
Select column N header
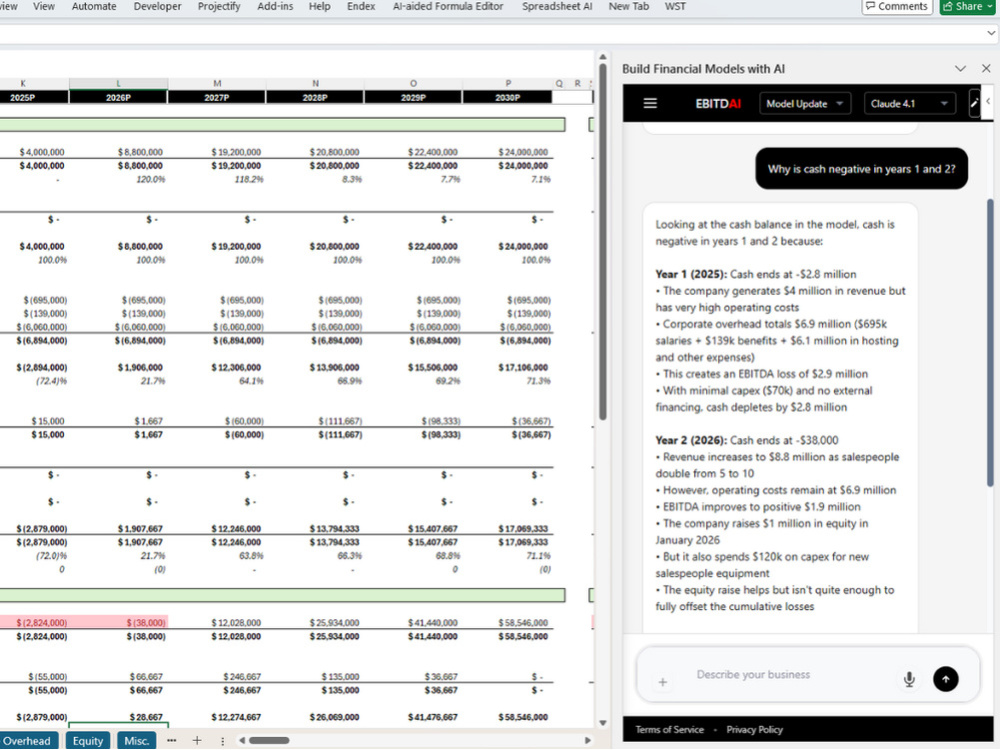point(315,84)
